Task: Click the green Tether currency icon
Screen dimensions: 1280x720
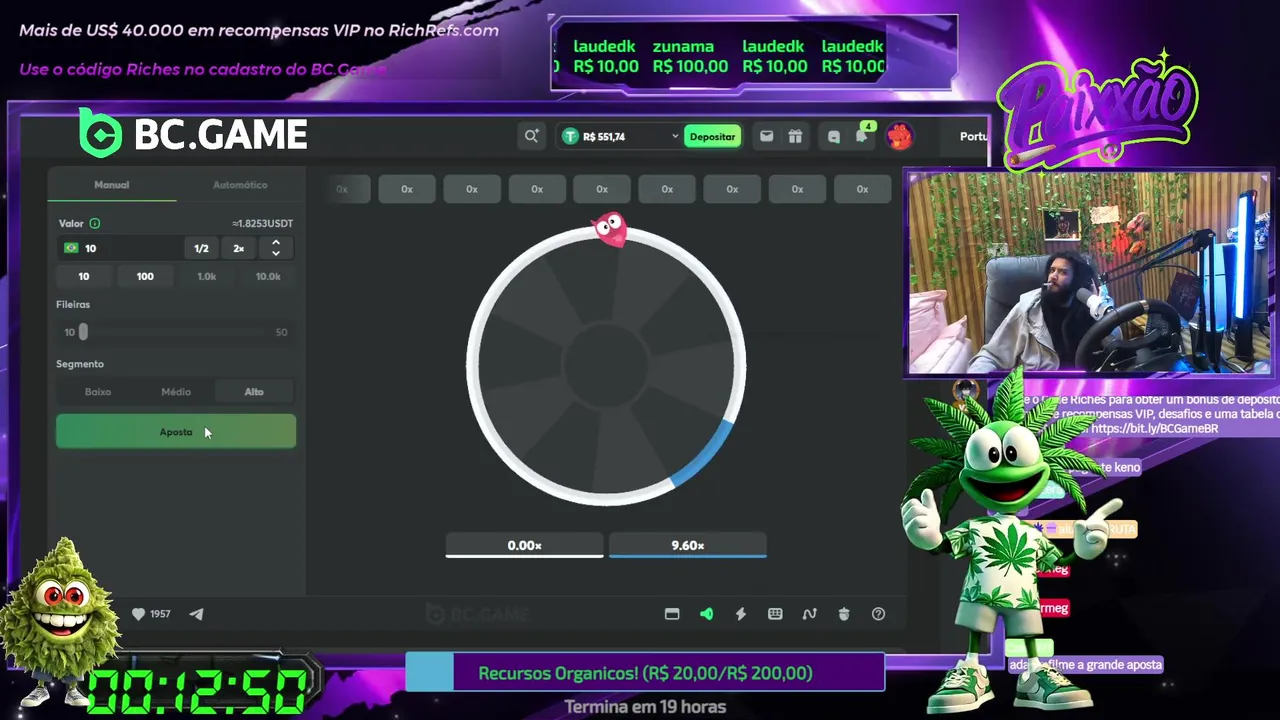Action: pyautogui.click(x=570, y=136)
